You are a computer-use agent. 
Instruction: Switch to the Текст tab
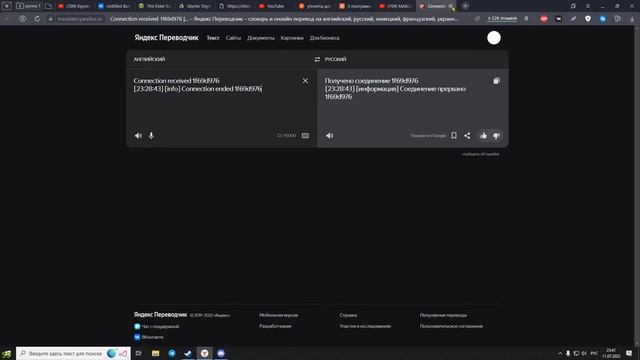213,38
